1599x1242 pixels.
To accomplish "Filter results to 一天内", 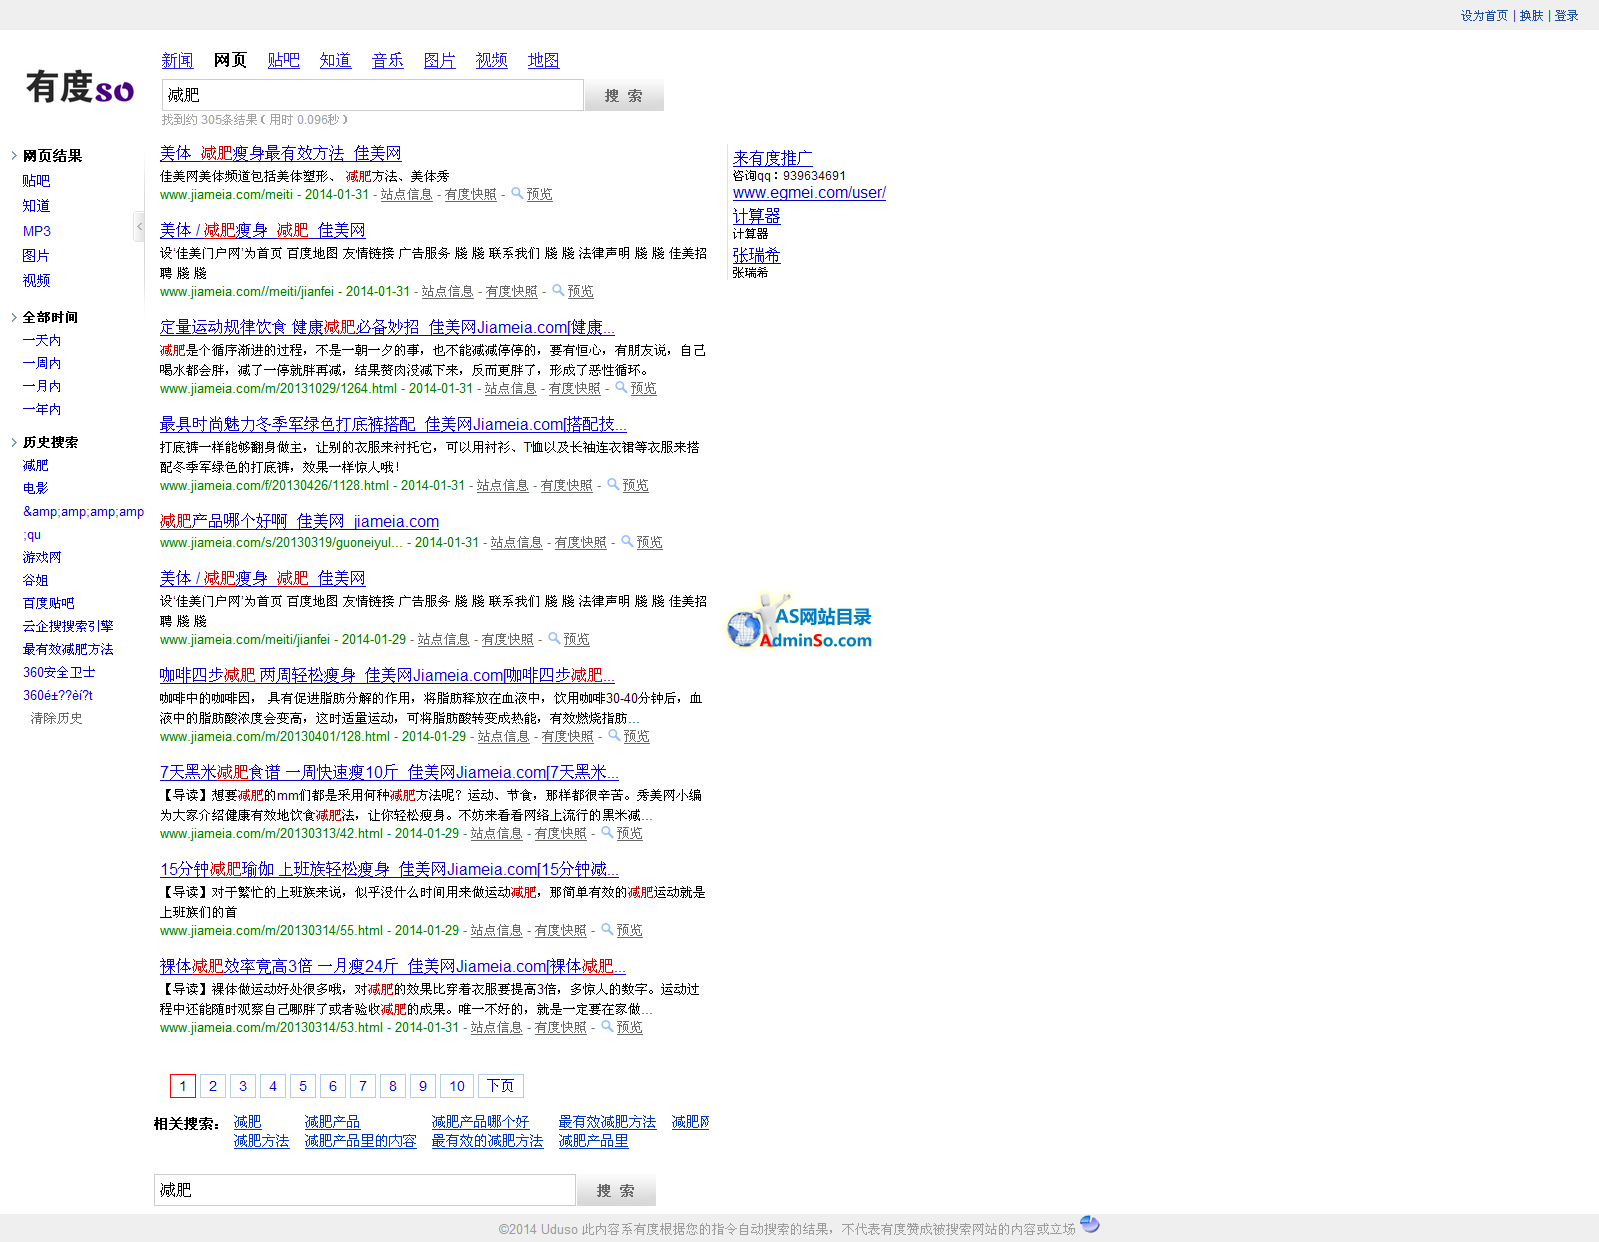I will [42, 340].
